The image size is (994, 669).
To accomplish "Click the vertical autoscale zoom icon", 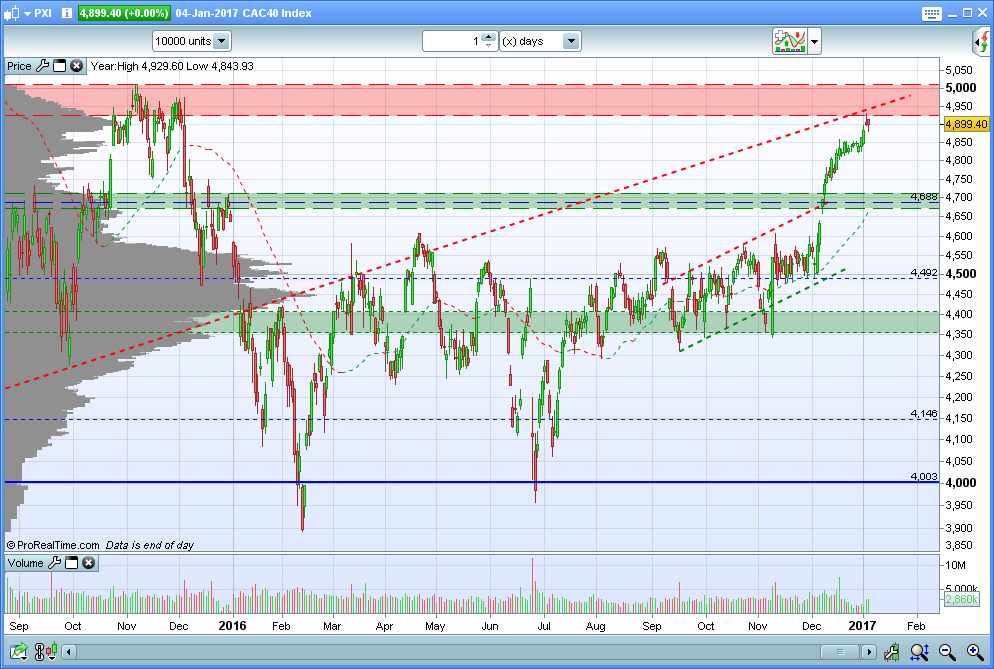I will (920, 651).
